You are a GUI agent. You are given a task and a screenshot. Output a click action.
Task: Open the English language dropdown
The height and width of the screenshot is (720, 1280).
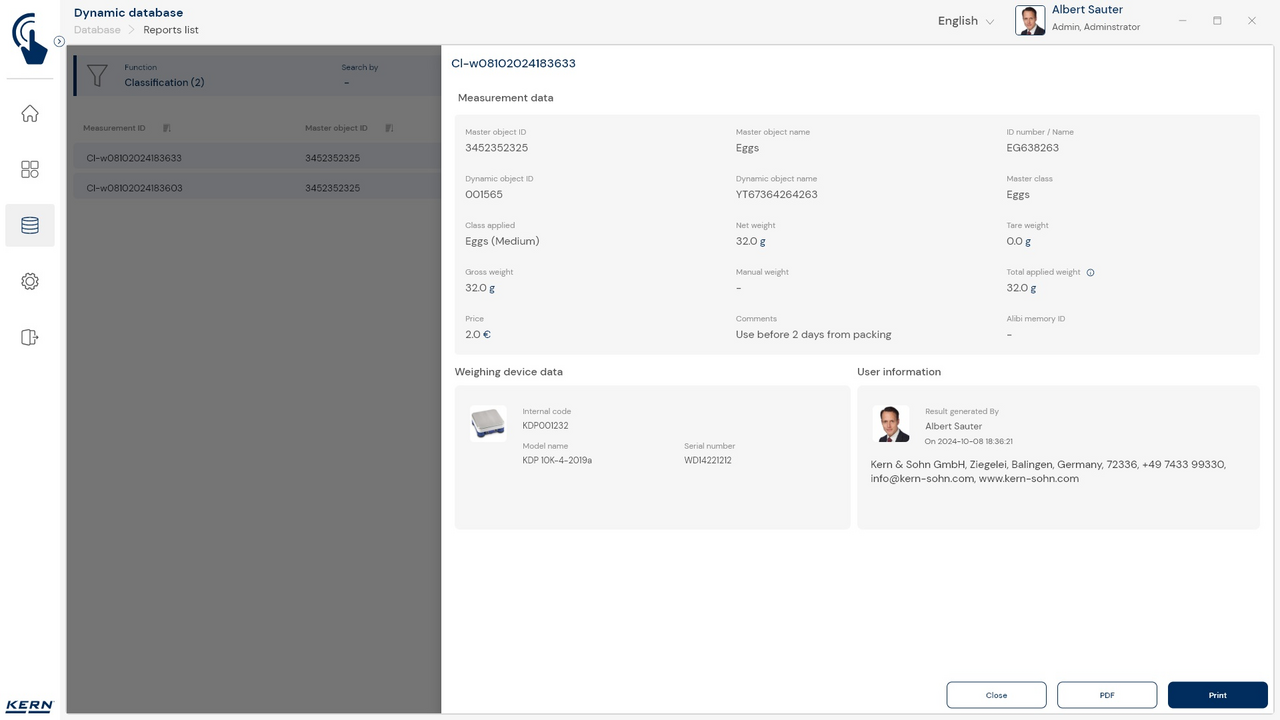coord(965,21)
